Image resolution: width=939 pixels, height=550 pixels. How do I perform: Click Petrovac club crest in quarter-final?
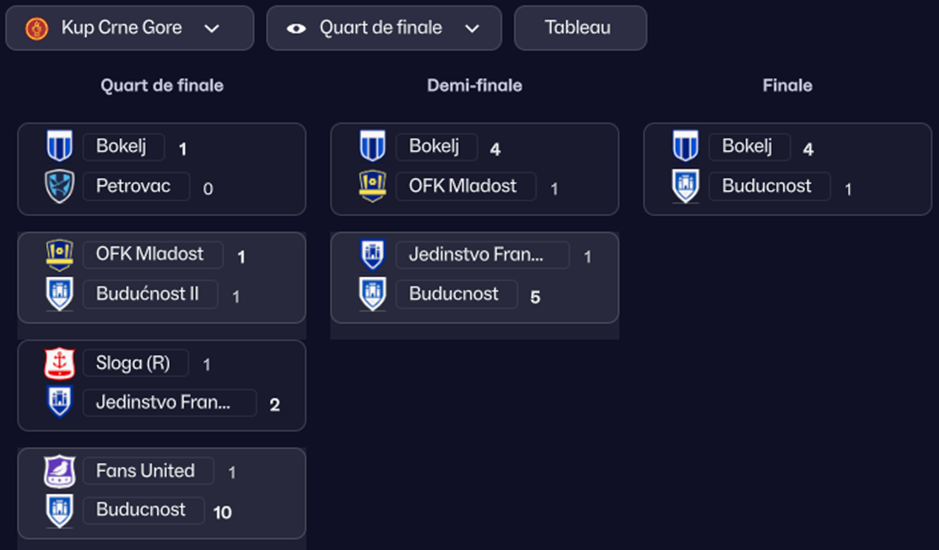[60, 187]
